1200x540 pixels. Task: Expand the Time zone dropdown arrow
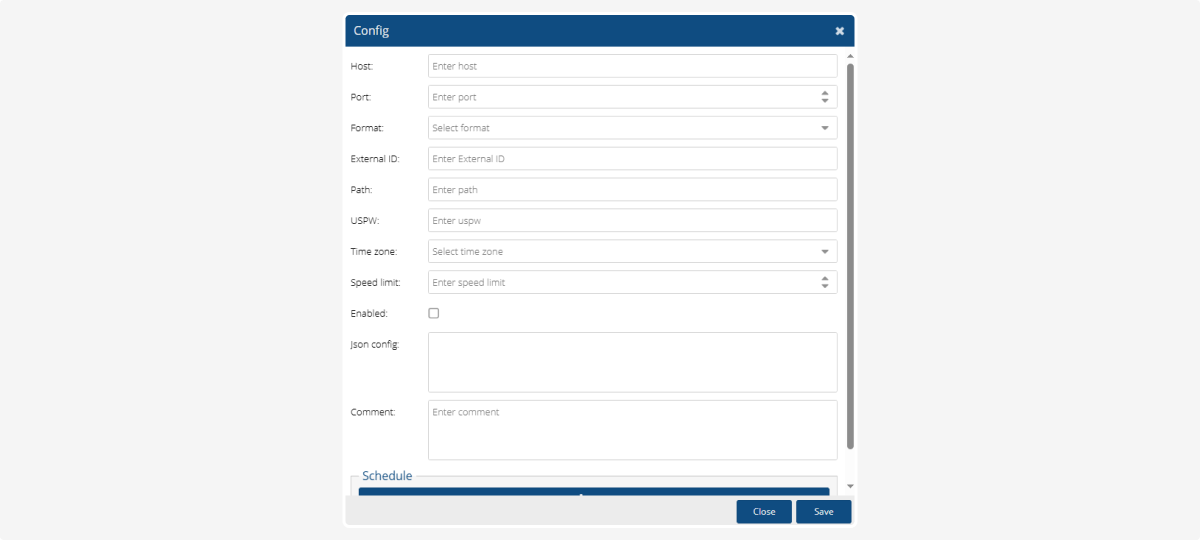click(825, 252)
